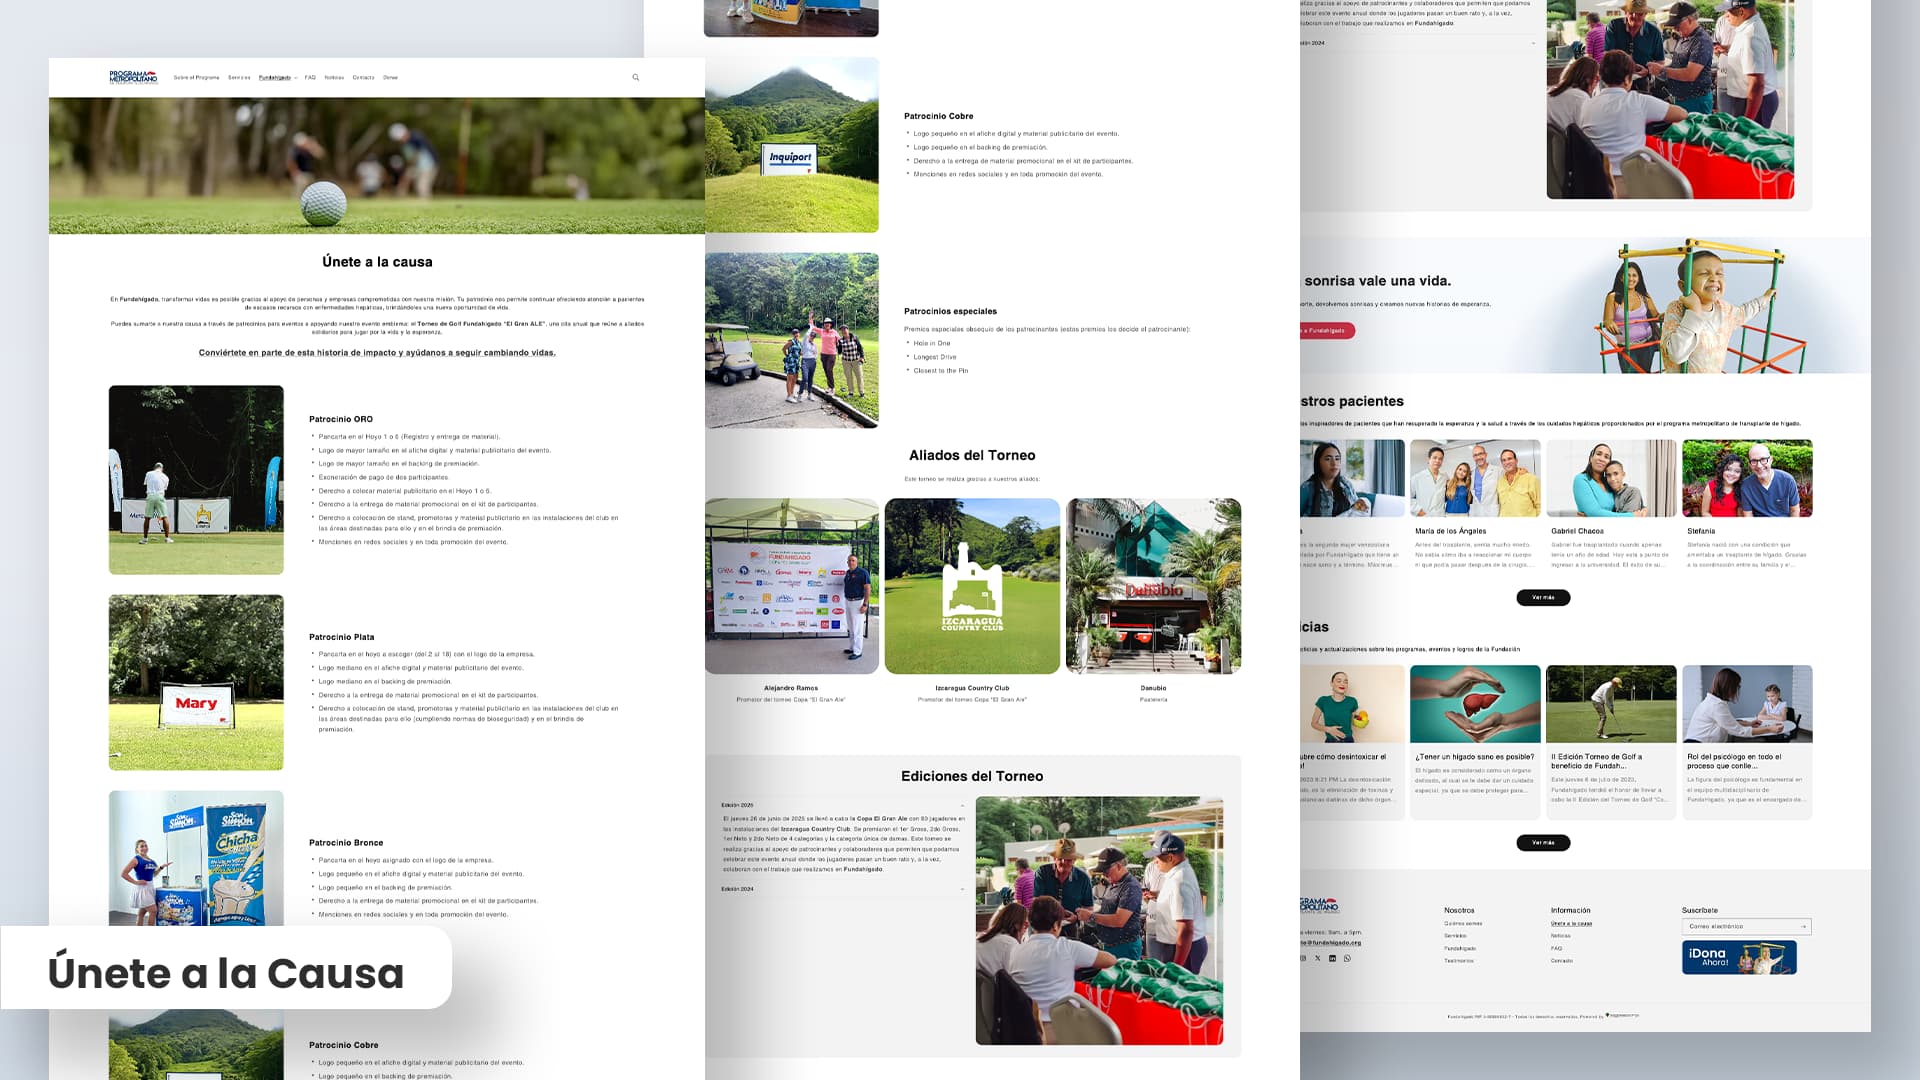
Task: Open the Stefania patient card
Action: [x=1747, y=504]
